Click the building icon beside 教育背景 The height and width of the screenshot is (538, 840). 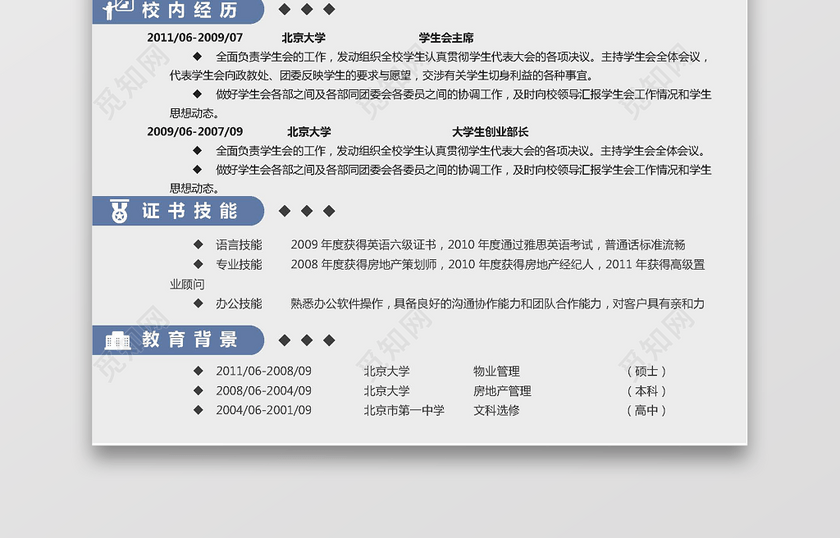click(x=117, y=340)
